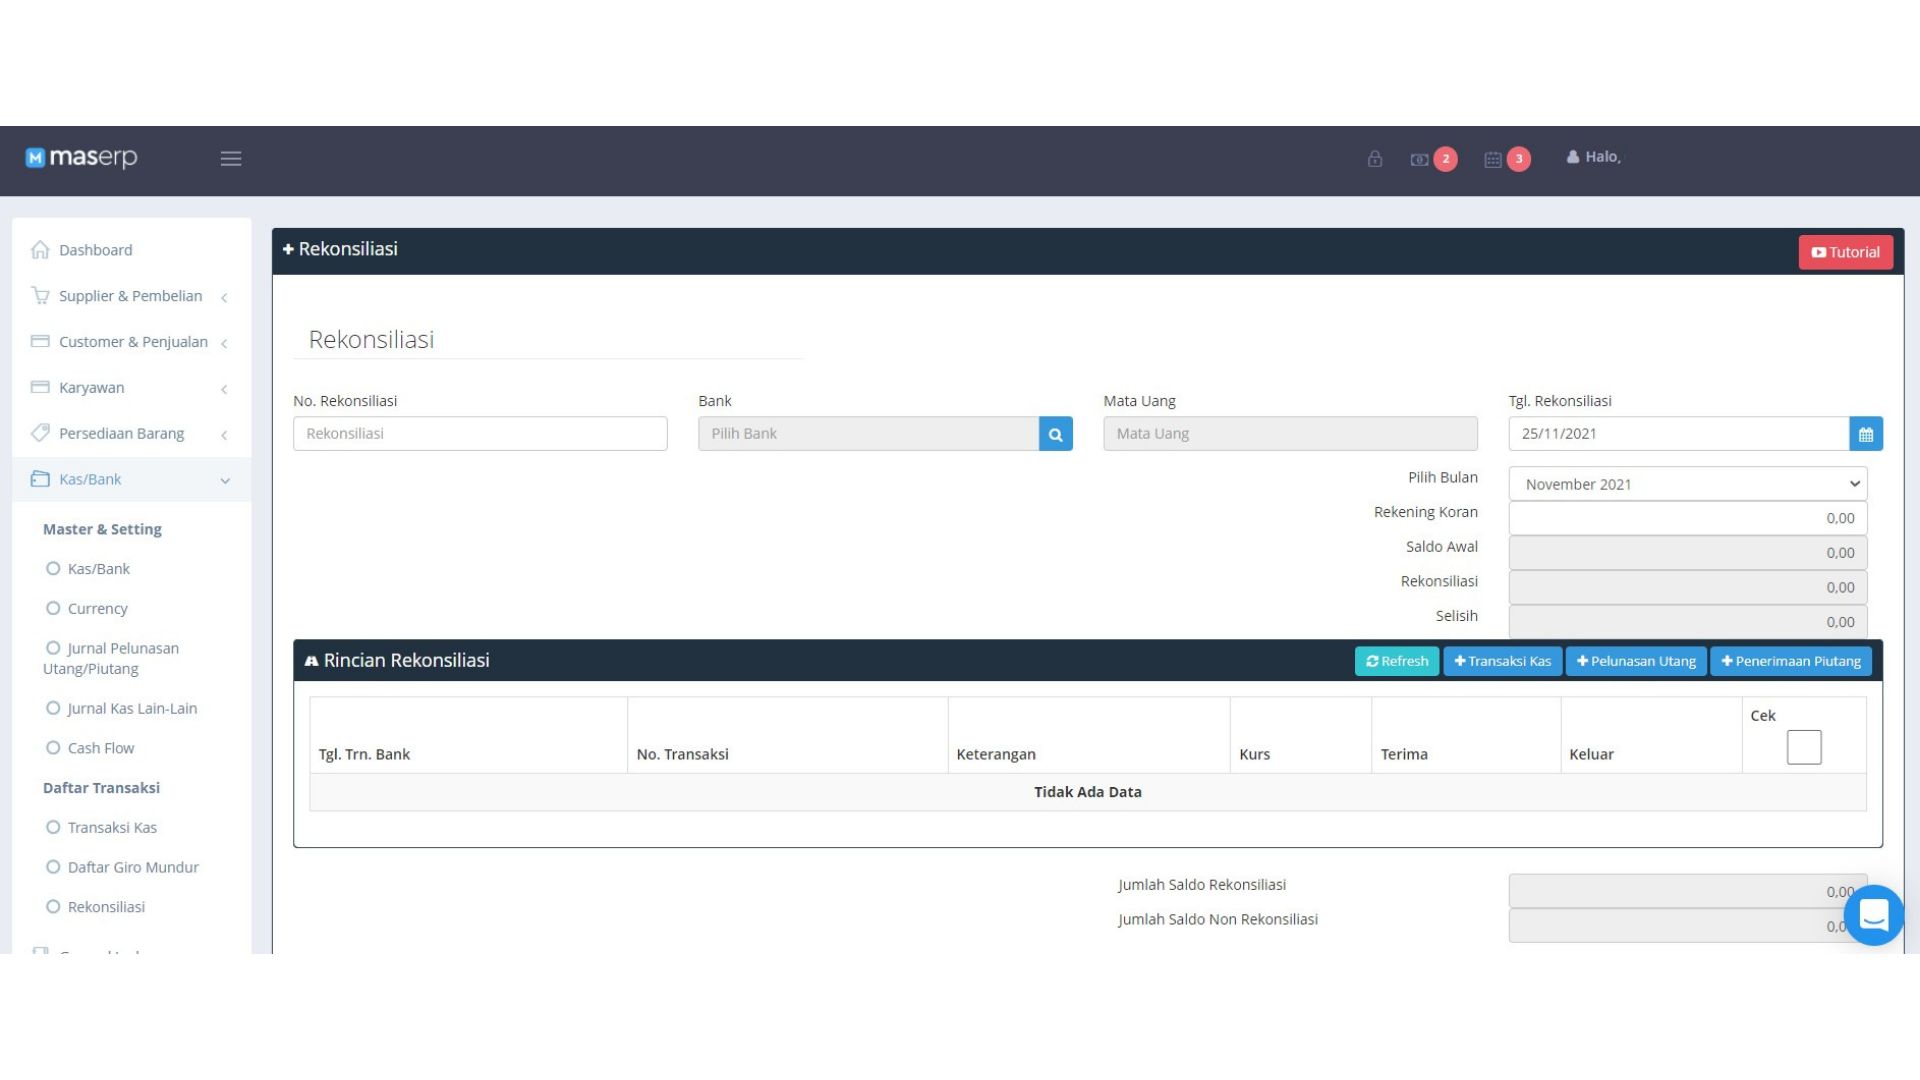
Task: Collapse the Kas/Bank sidebar section
Action: click(x=131, y=479)
